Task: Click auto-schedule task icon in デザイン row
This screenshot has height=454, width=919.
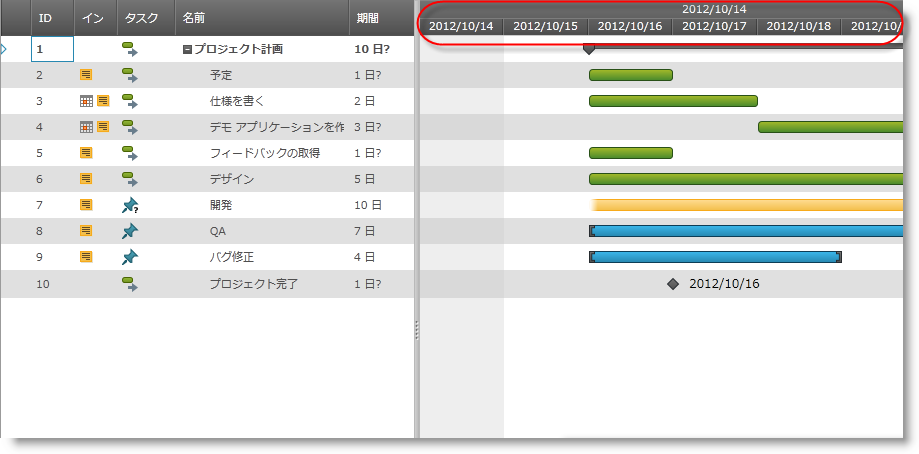Action: 130,179
